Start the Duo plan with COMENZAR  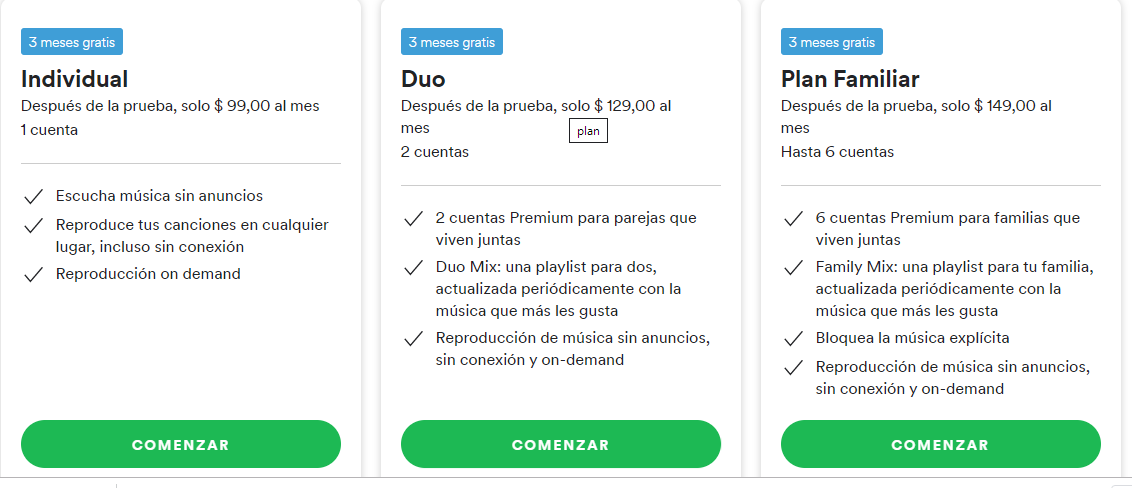point(560,445)
